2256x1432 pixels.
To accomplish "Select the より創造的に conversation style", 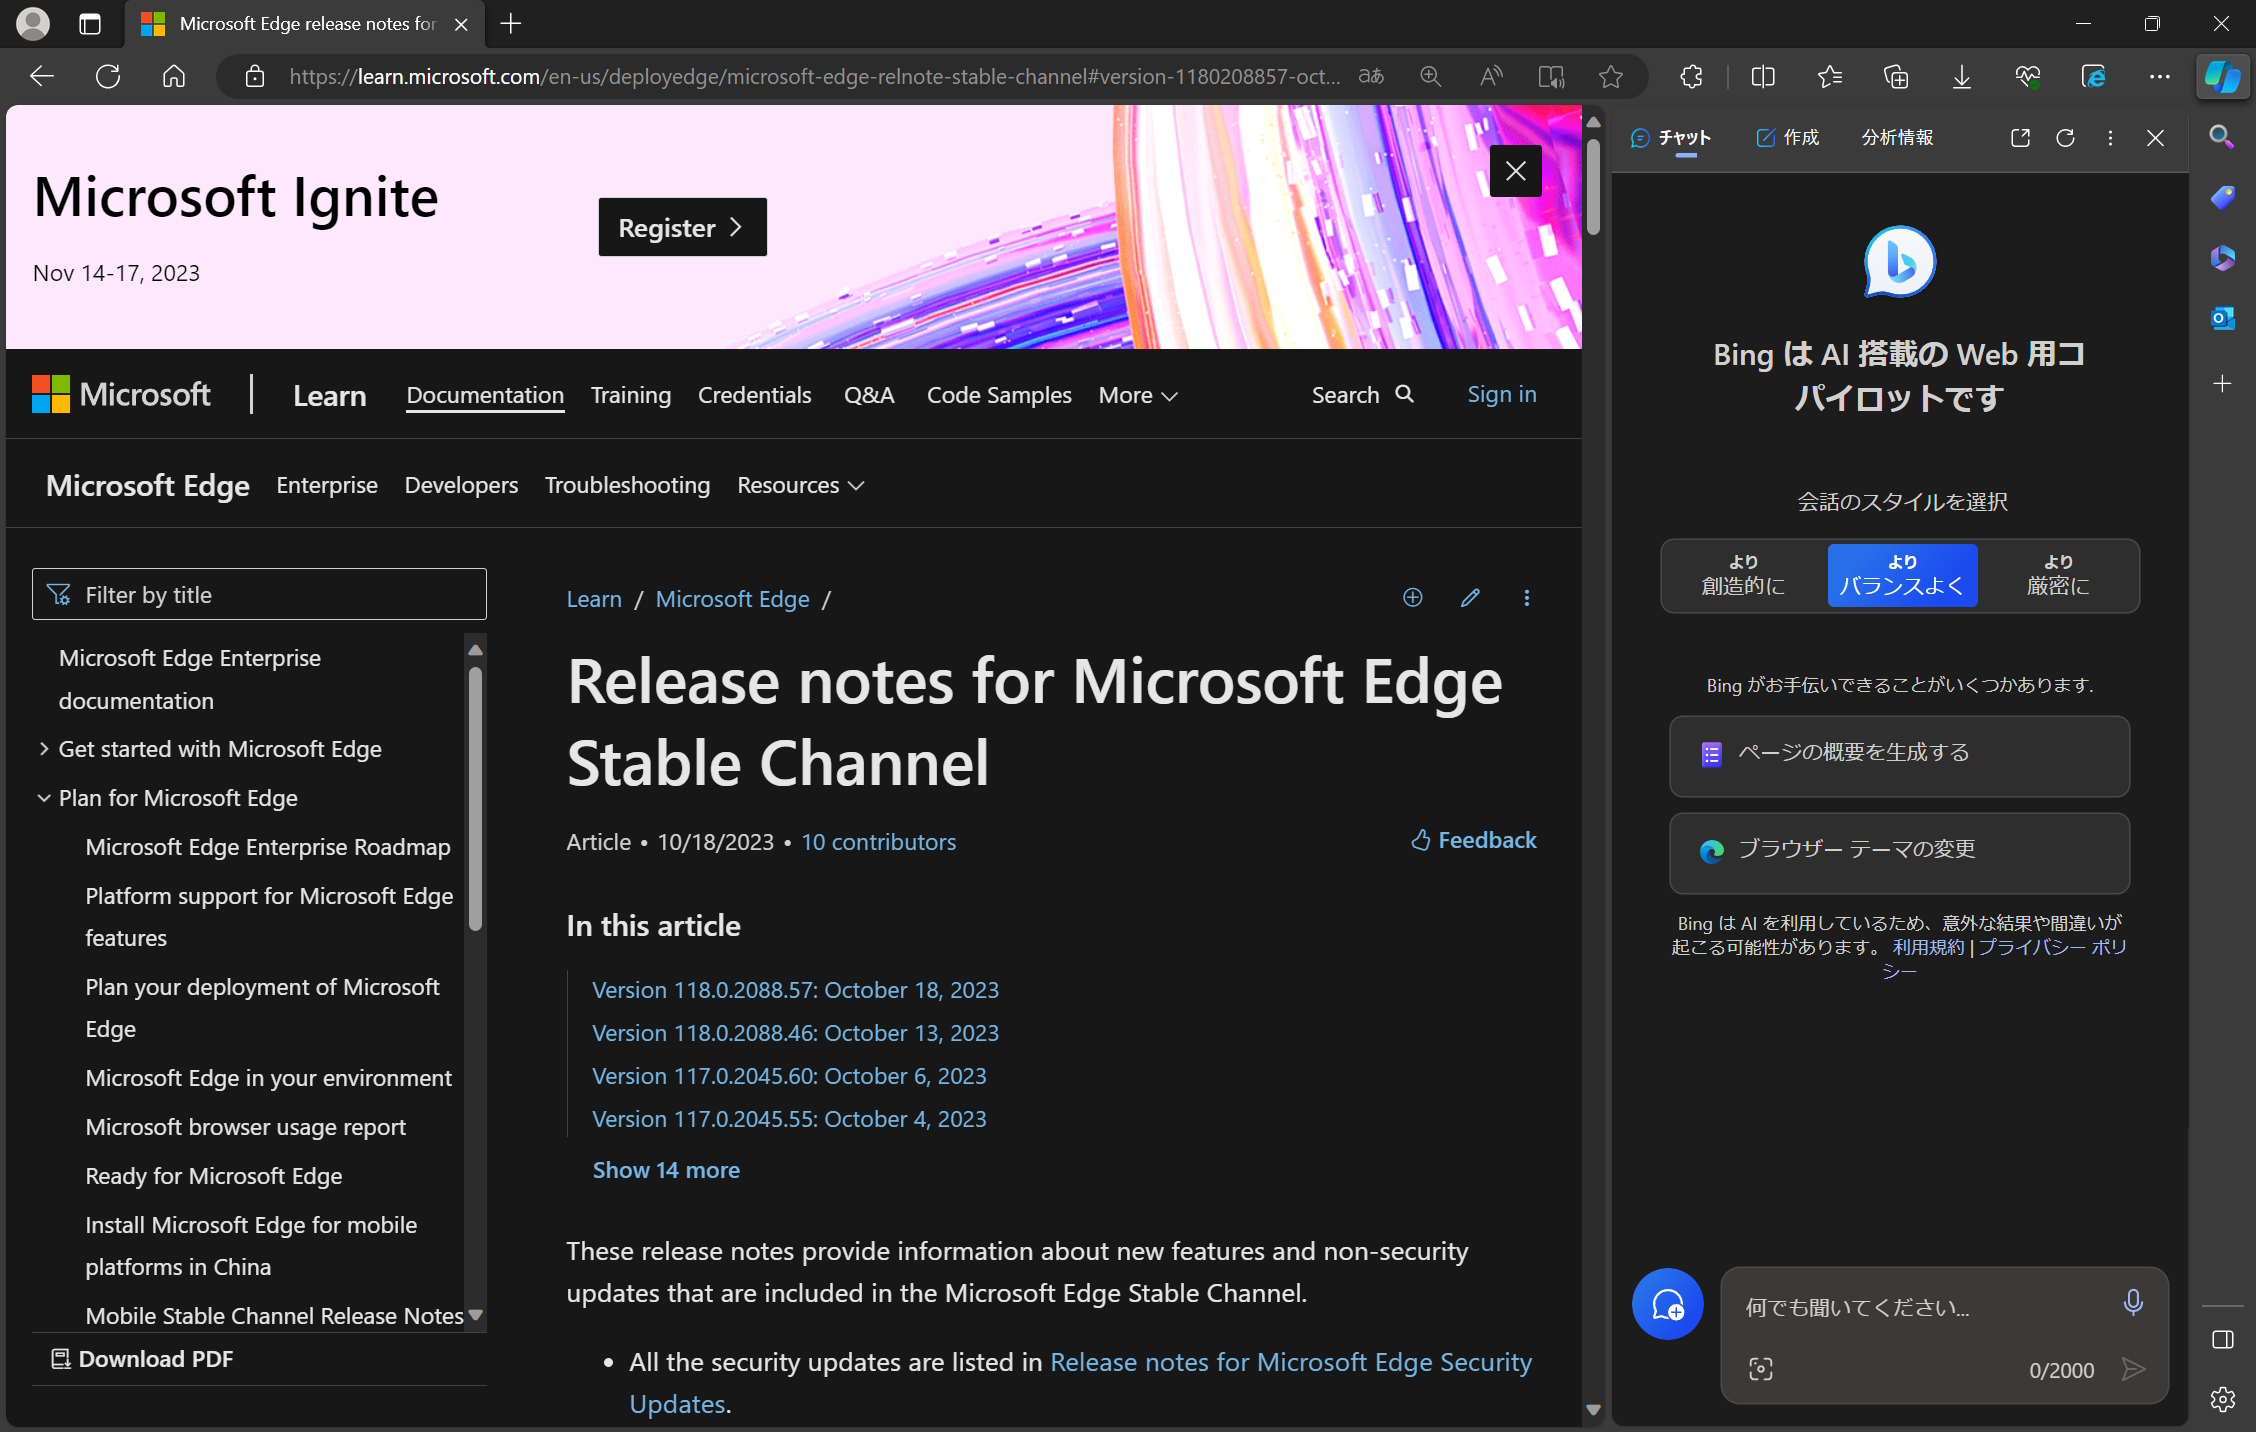I will (x=1742, y=575).
